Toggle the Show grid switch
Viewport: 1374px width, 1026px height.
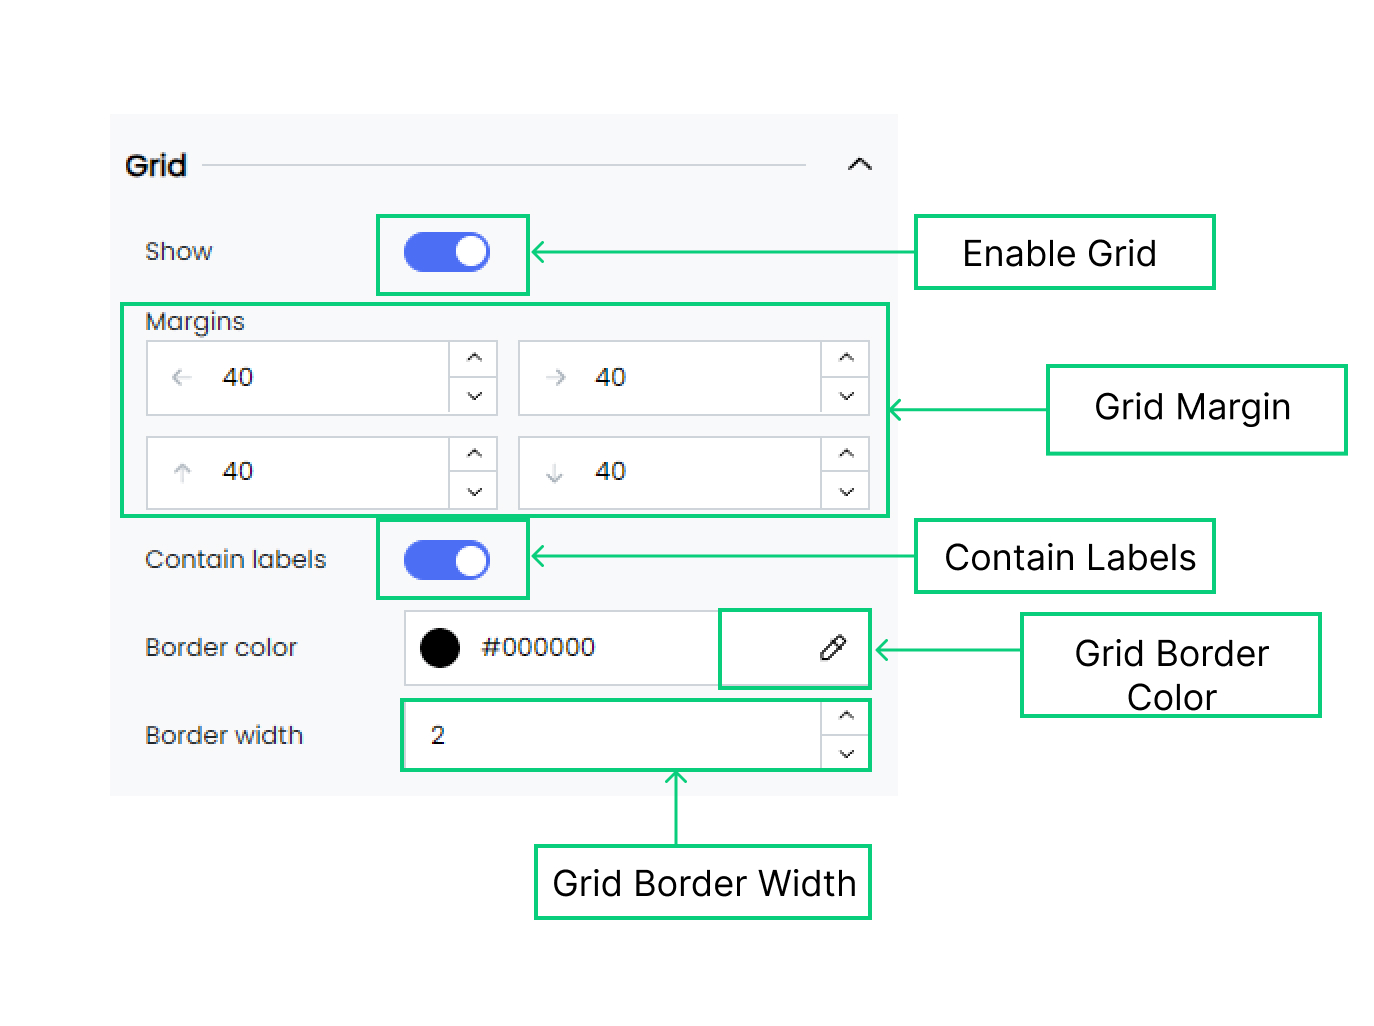(447, 252)
